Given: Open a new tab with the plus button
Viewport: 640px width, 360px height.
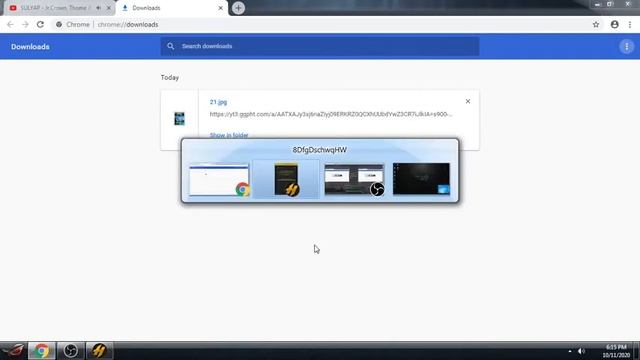Looking at the screenshot, I should coord(238,8).
